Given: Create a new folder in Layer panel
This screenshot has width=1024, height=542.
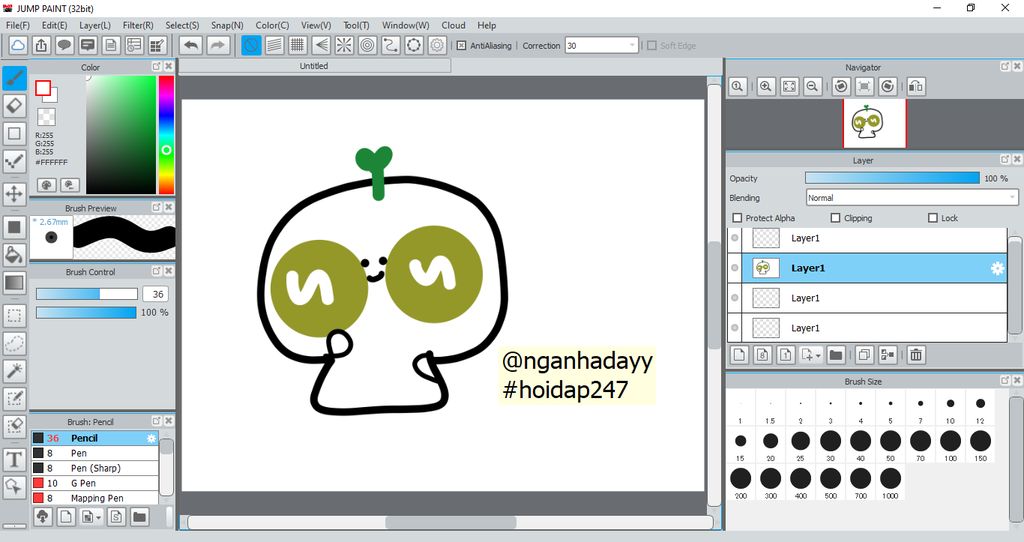Looking at the screenshot, I should (x=835, y=355).
